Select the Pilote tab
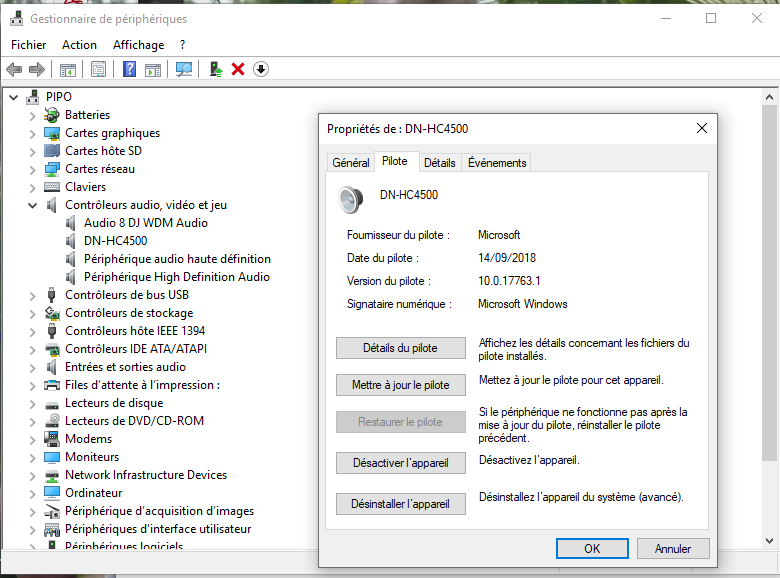Viewport: 780px width, 578px height. coord(394,161)
